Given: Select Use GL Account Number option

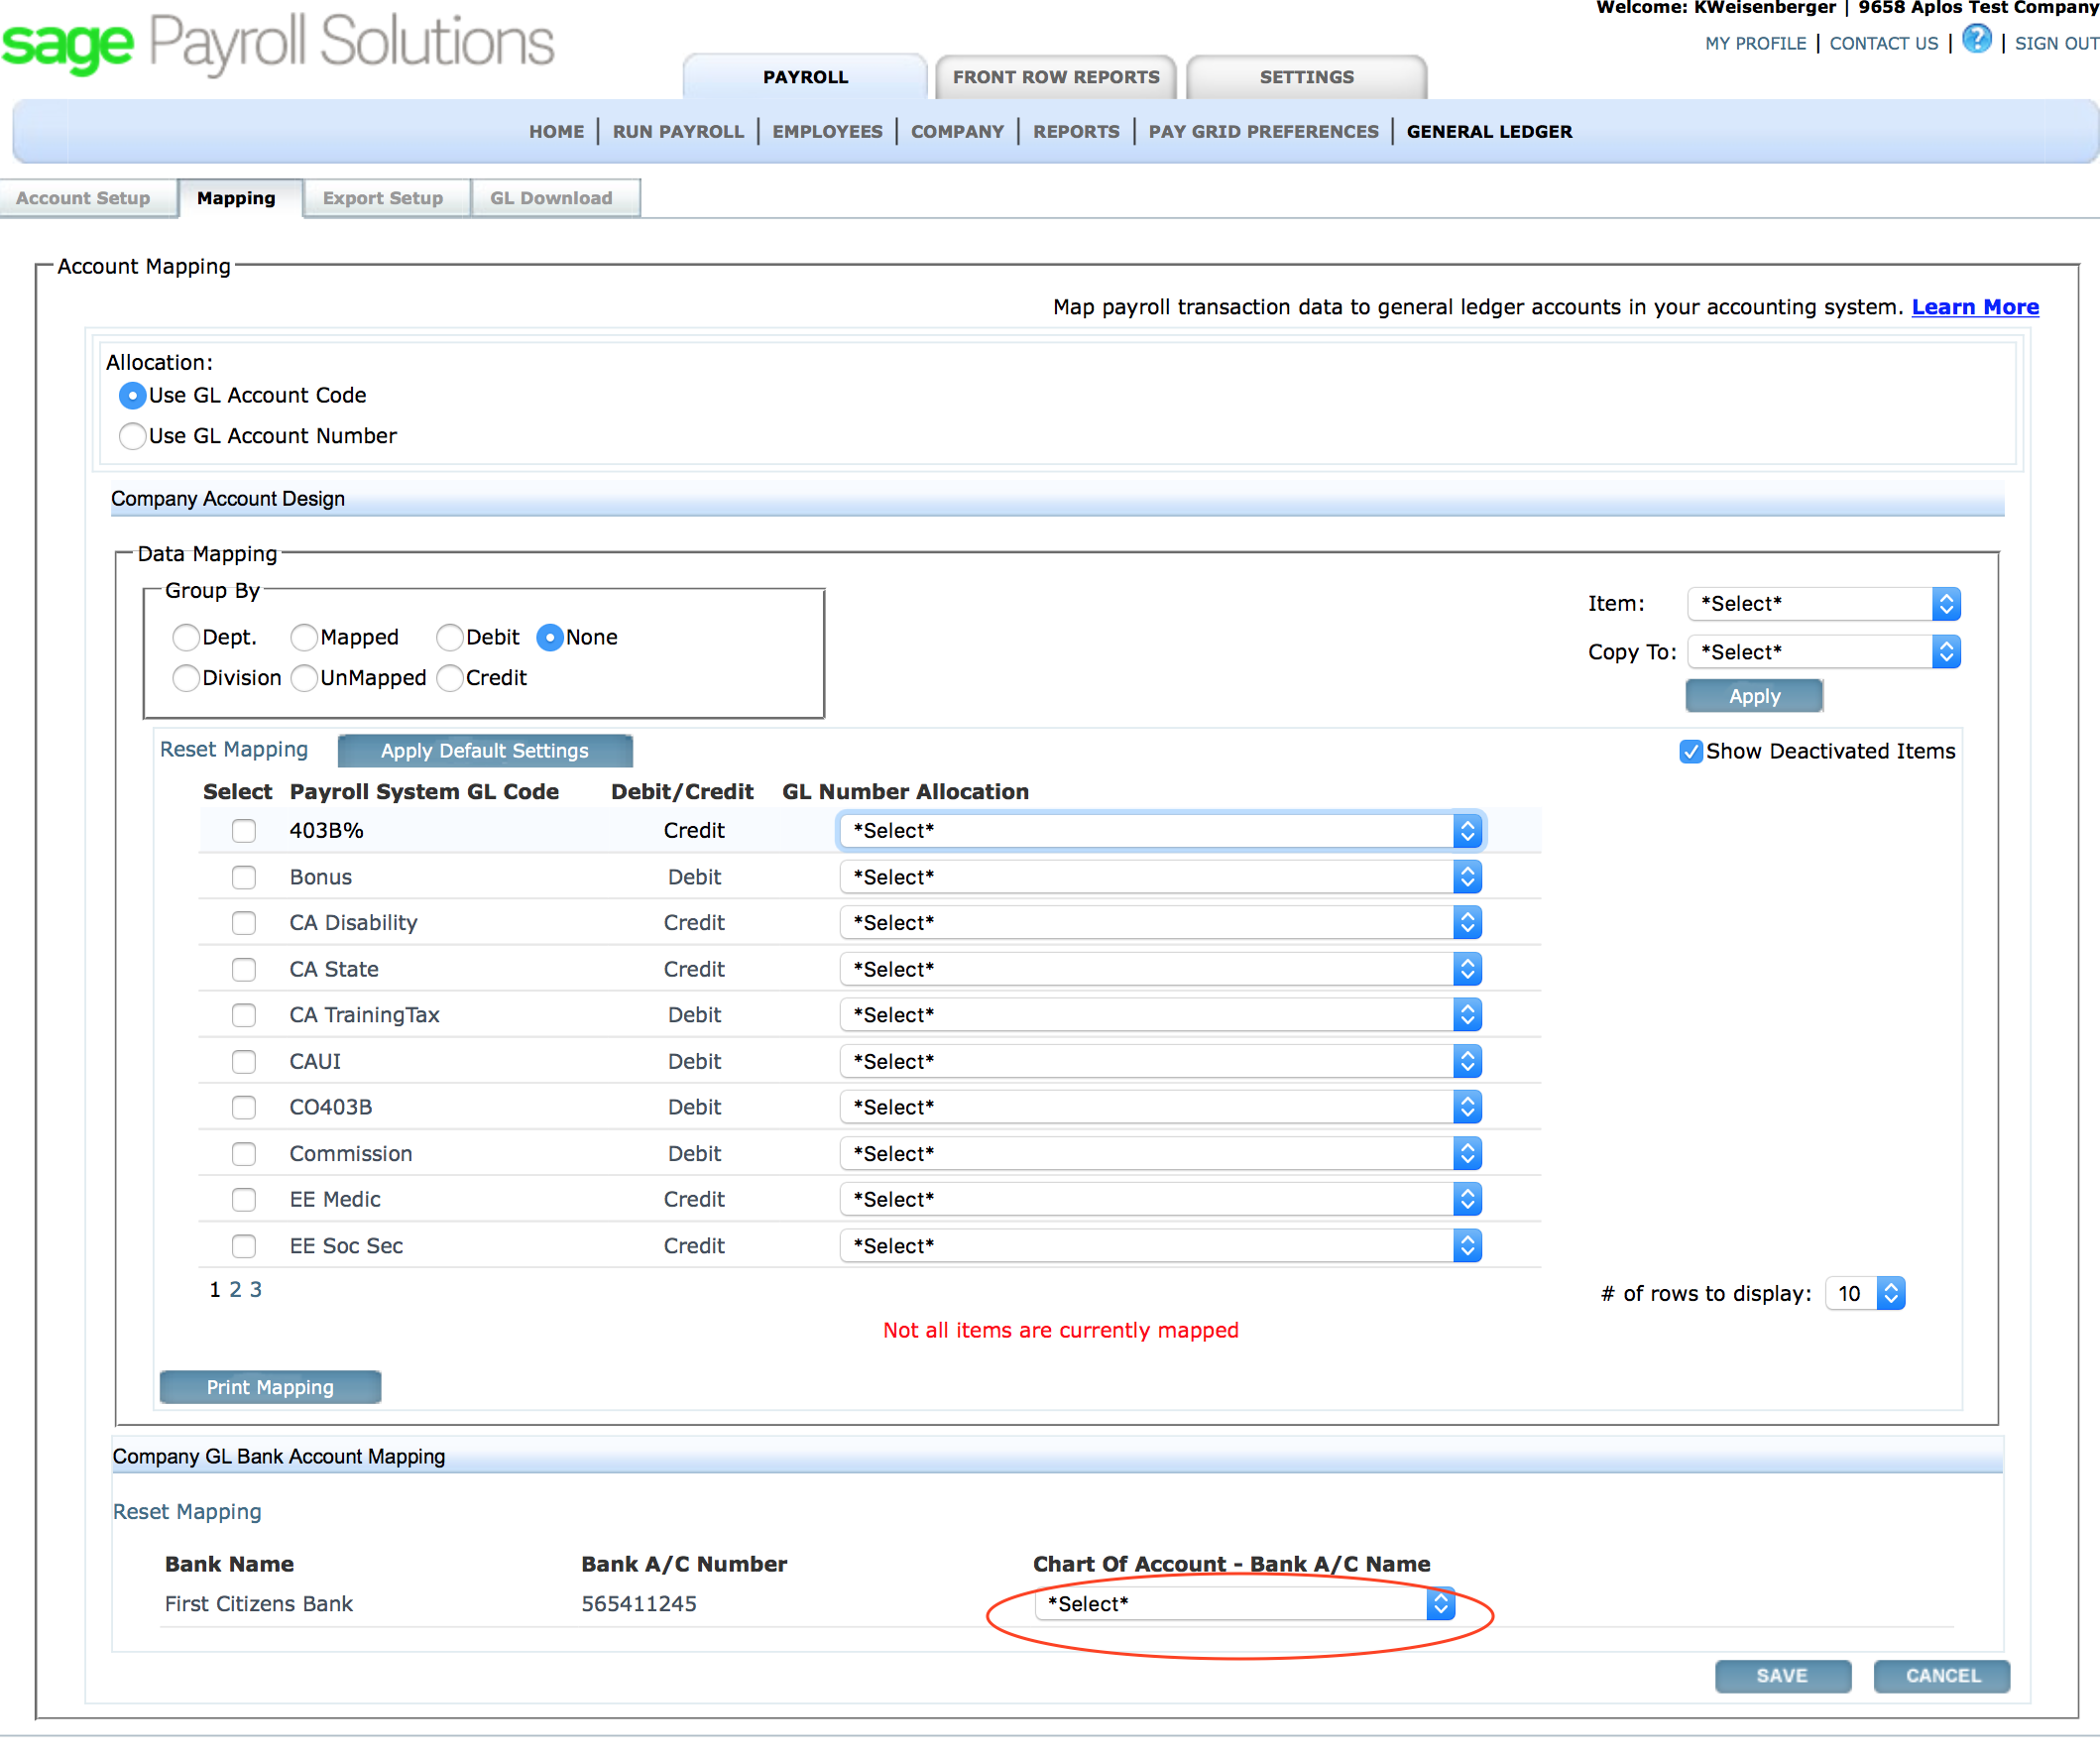Looking at the screenshot, I should coord(132,437).
